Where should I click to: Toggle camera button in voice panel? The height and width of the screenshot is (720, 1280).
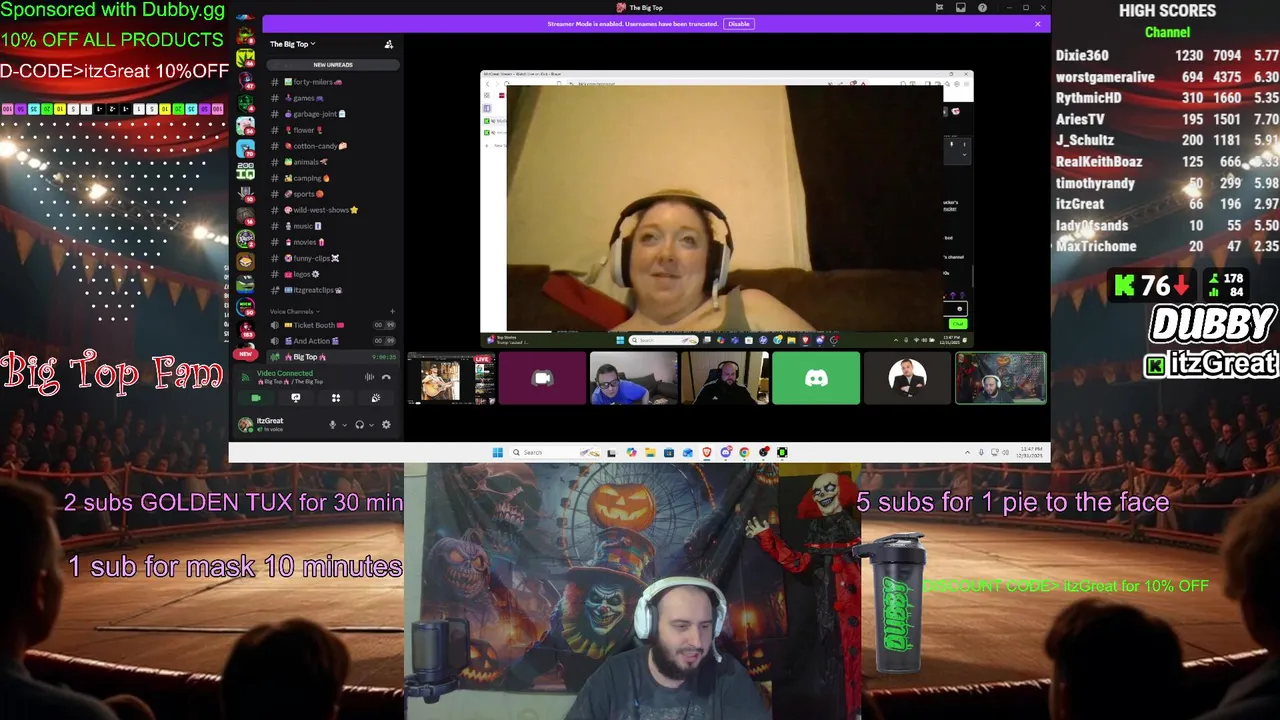pos(256,398)
